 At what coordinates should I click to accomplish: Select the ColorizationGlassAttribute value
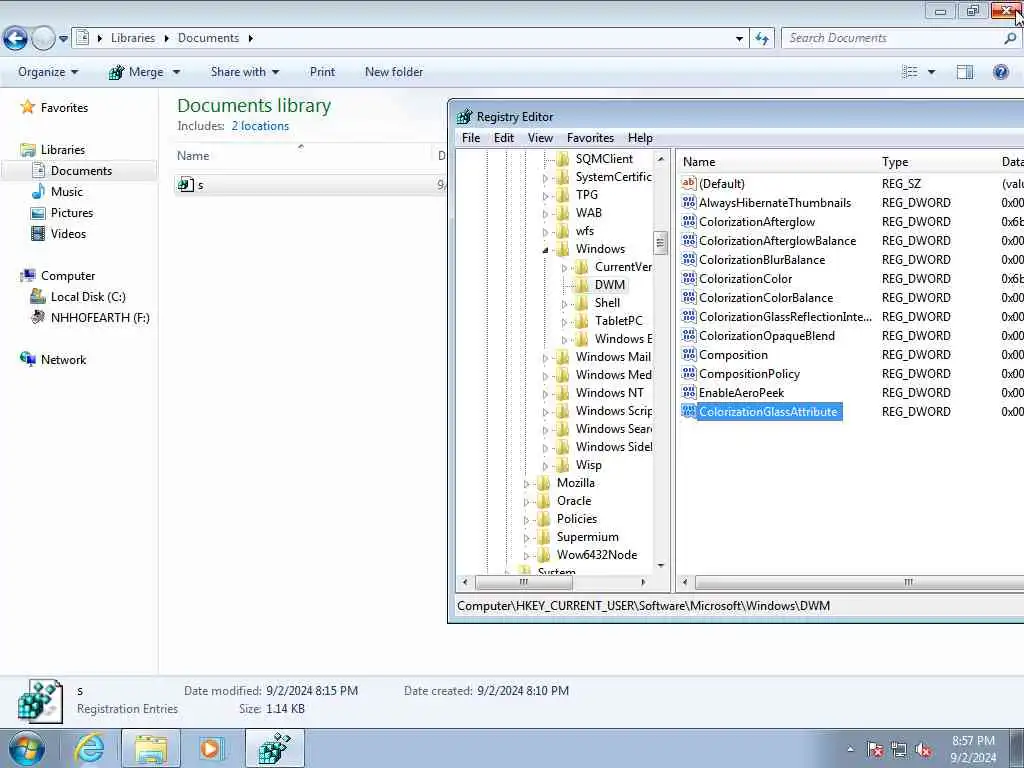click(x=768, y=411)
